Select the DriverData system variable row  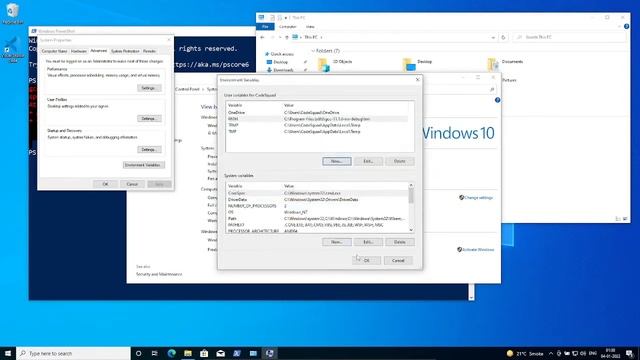(317, 200)
